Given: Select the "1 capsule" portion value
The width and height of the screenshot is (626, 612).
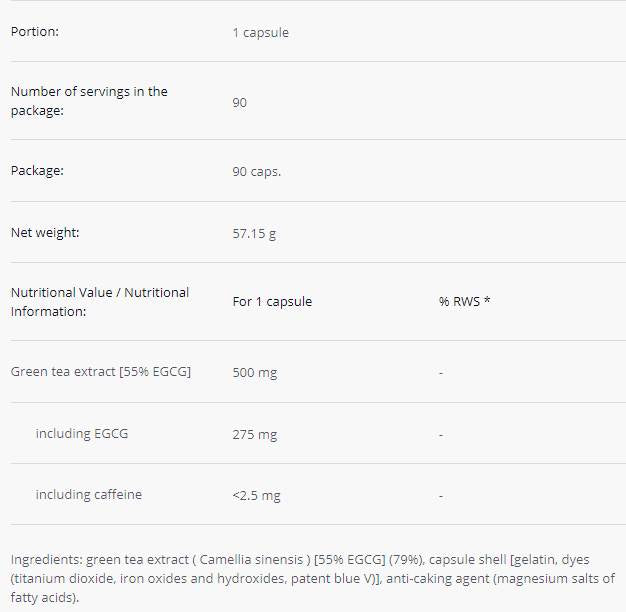Looking at the screenshot, I should tap(260, 32).
